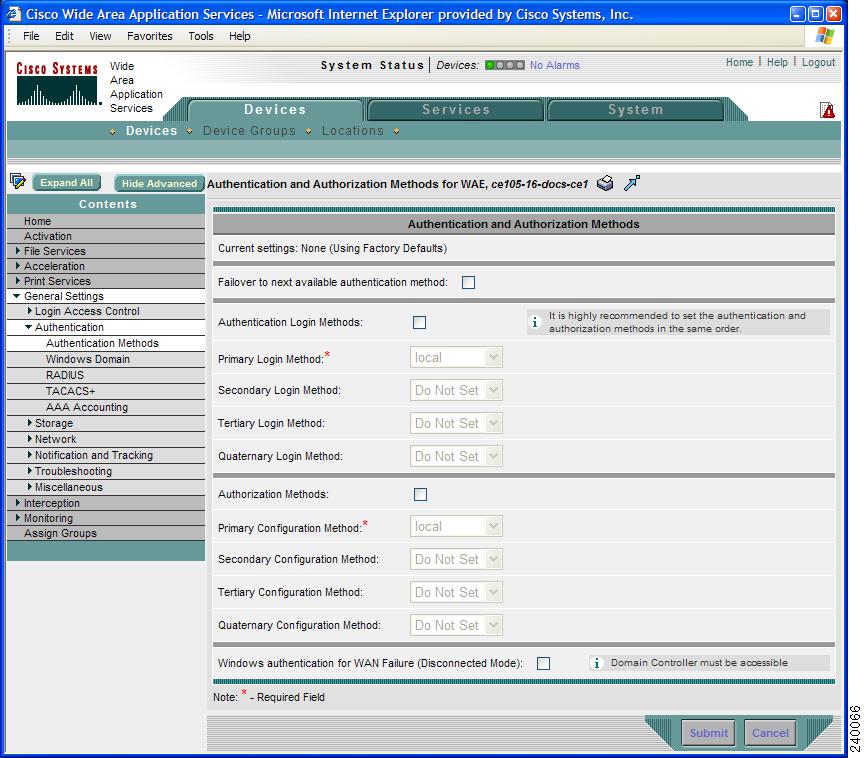Open Quaternary Login Method dropdown

coord(456,456)
